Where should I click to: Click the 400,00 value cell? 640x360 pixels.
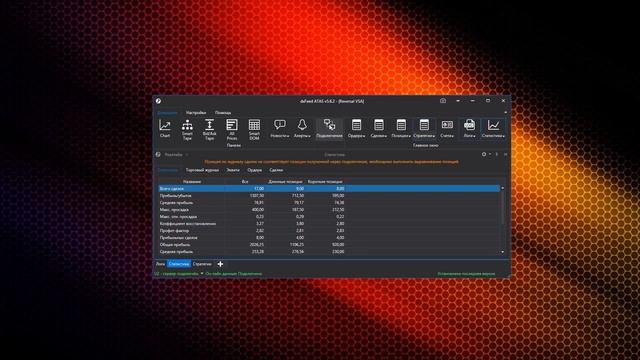coord(257,209)
